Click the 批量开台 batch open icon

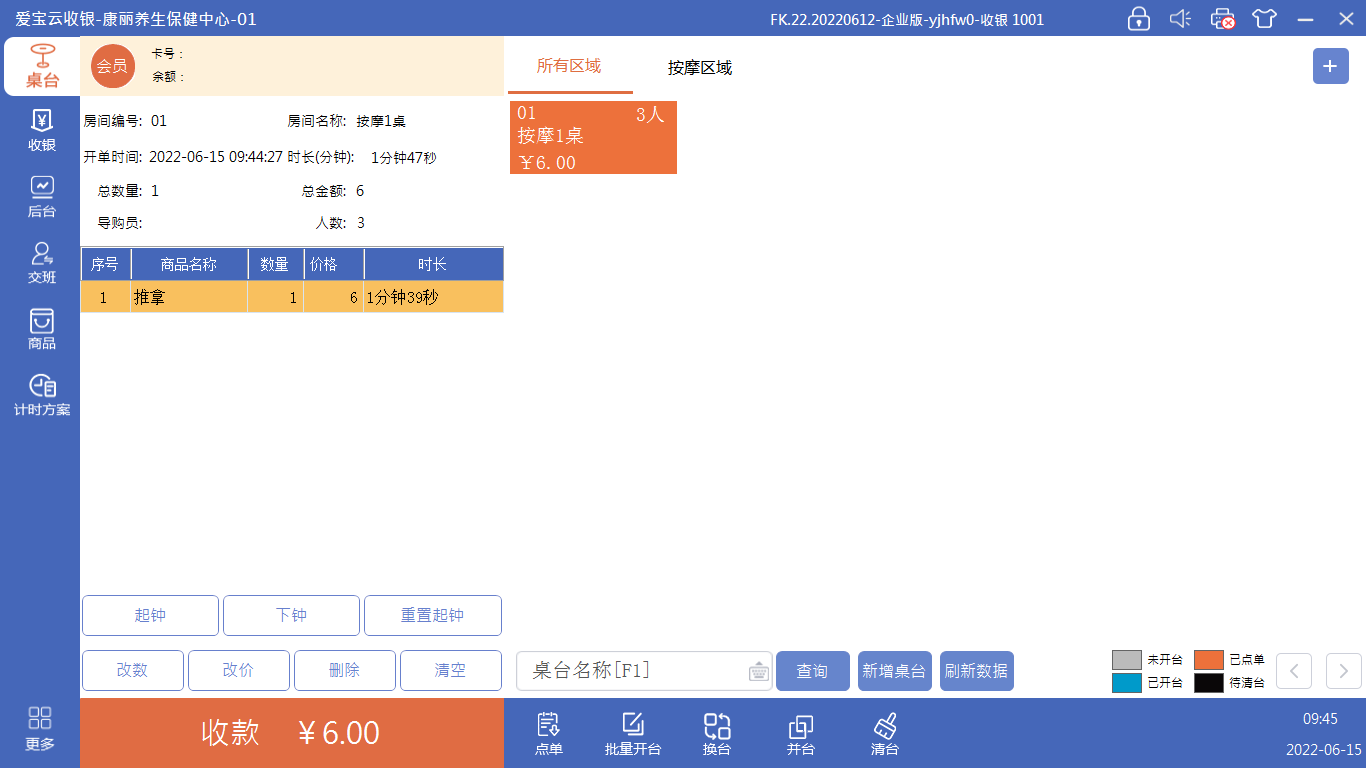(633, 733)
